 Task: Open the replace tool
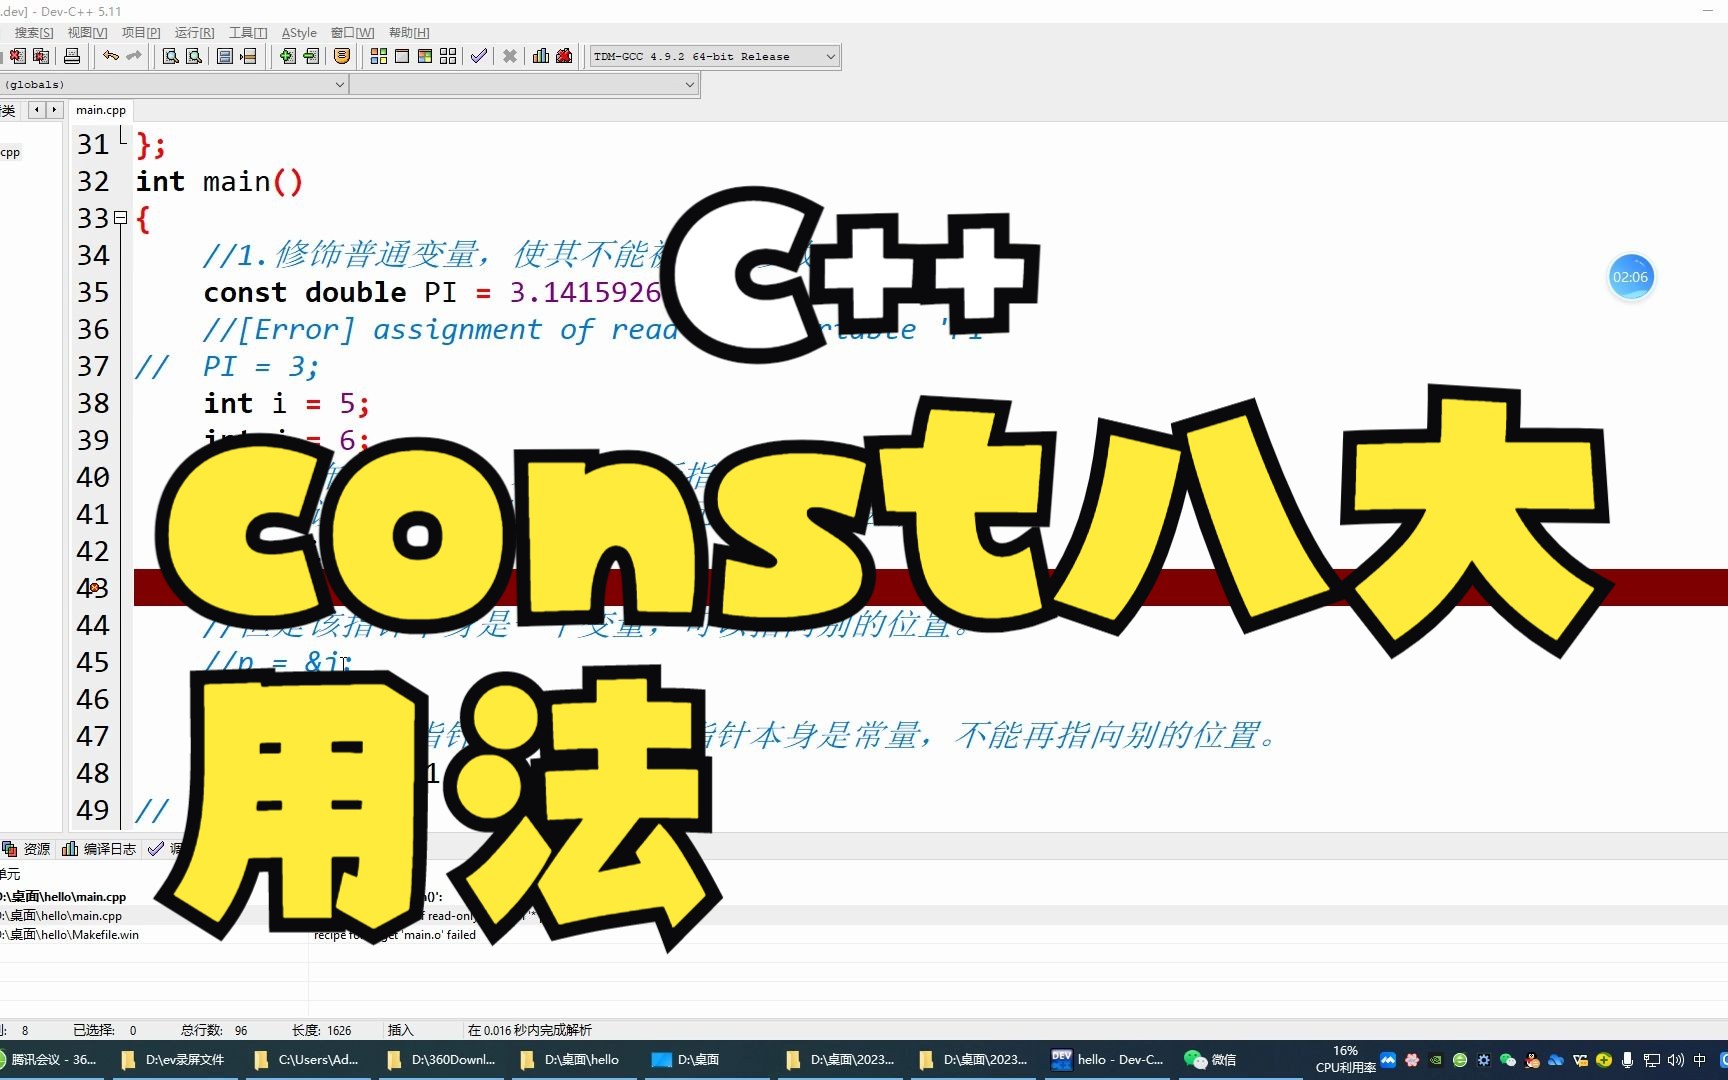(x=194, y=56)
